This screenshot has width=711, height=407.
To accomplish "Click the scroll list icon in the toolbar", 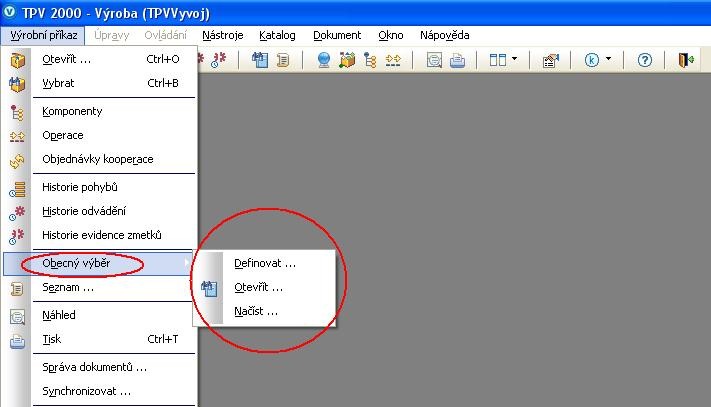I will pos(283,60).
